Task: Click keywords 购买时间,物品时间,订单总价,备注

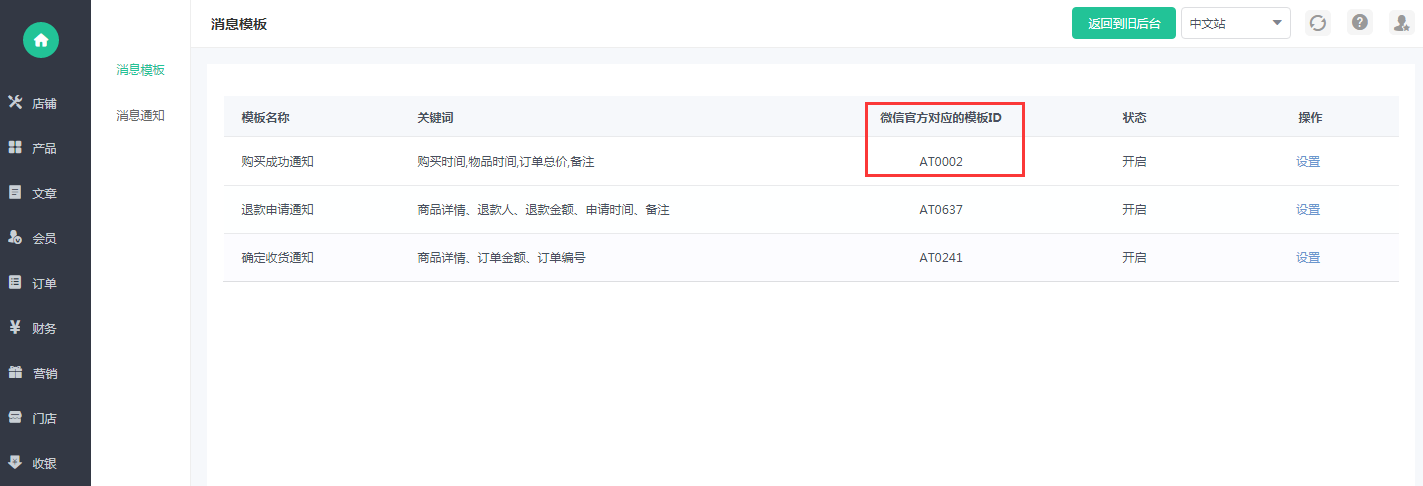Action: coord(506,161)
